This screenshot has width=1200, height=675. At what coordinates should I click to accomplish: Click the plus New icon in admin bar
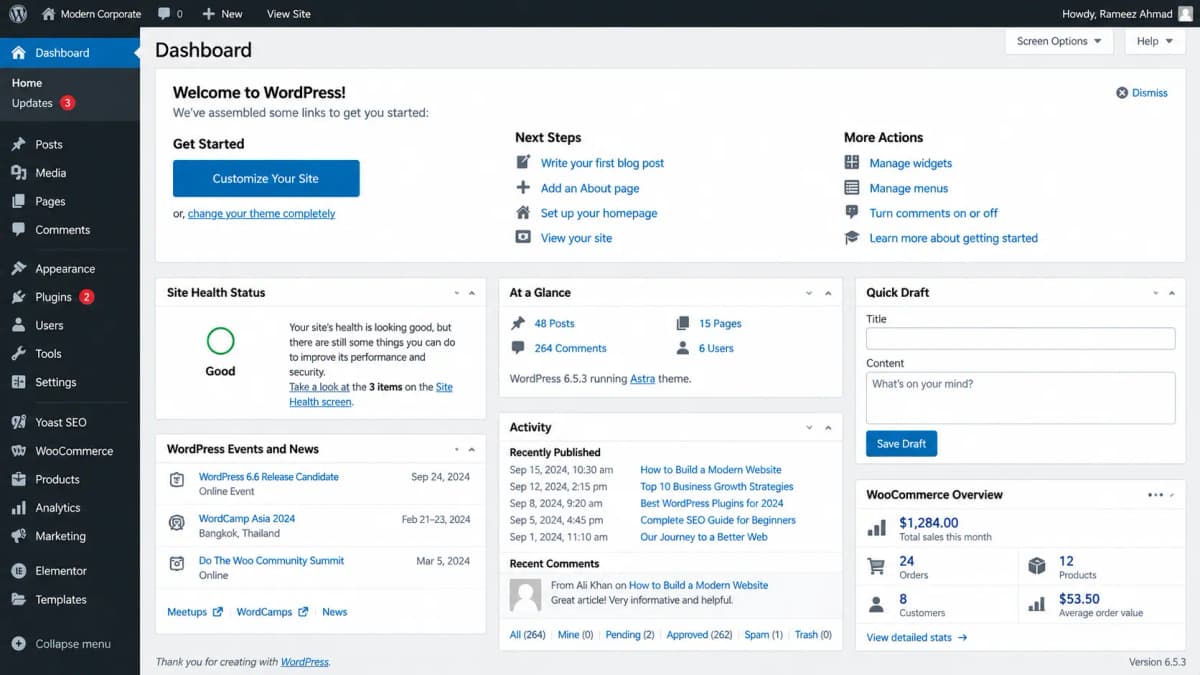[208, 14]
